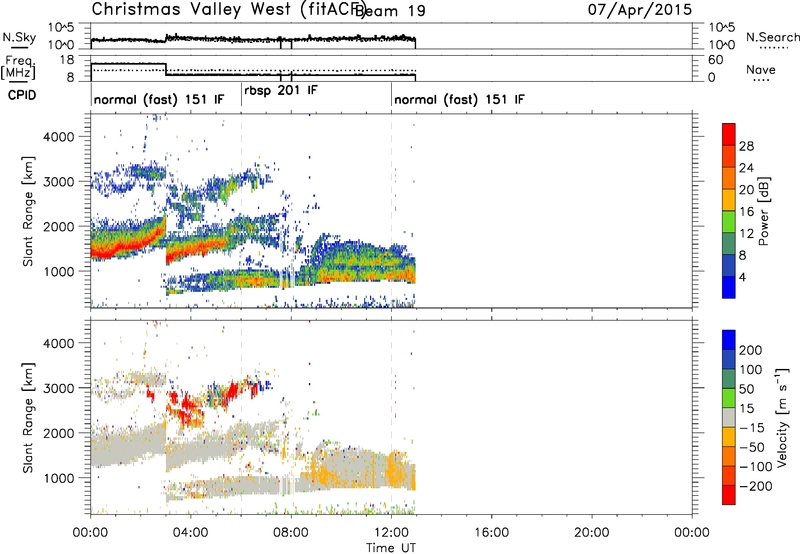Click the first 'normal (fast) 151 IF' label

coord(159,99)
